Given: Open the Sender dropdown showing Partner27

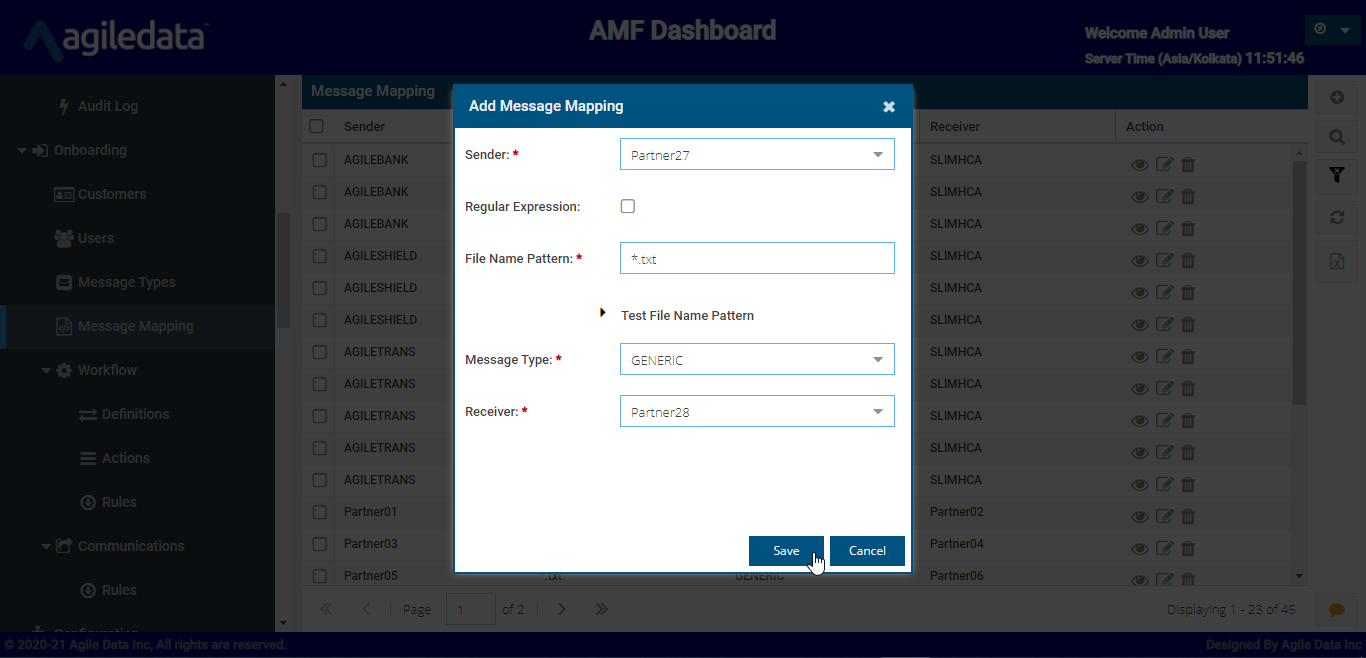Looking at the screenshot, I should [x=757, y=155].
